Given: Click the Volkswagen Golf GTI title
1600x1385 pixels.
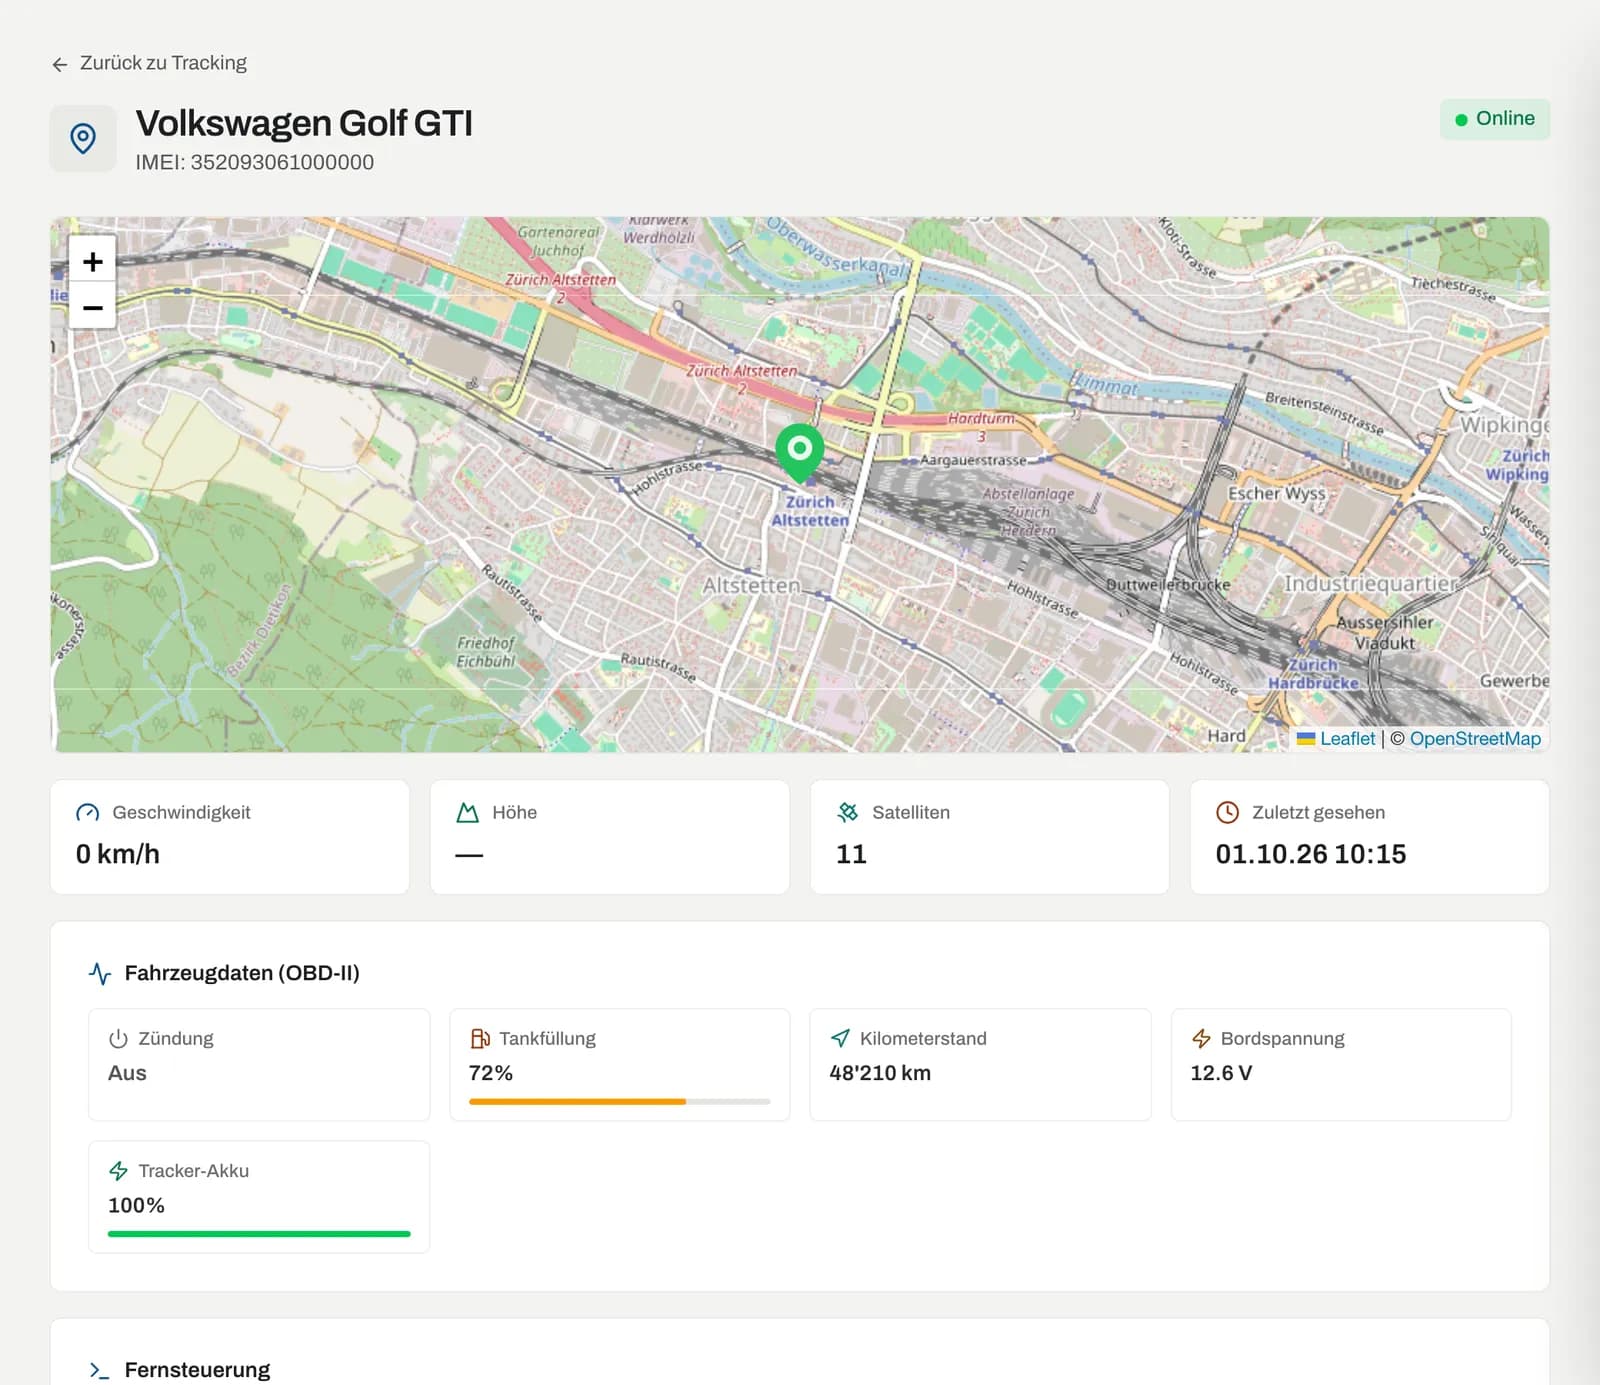Looking at the screenshot, I should coord(304,124).
